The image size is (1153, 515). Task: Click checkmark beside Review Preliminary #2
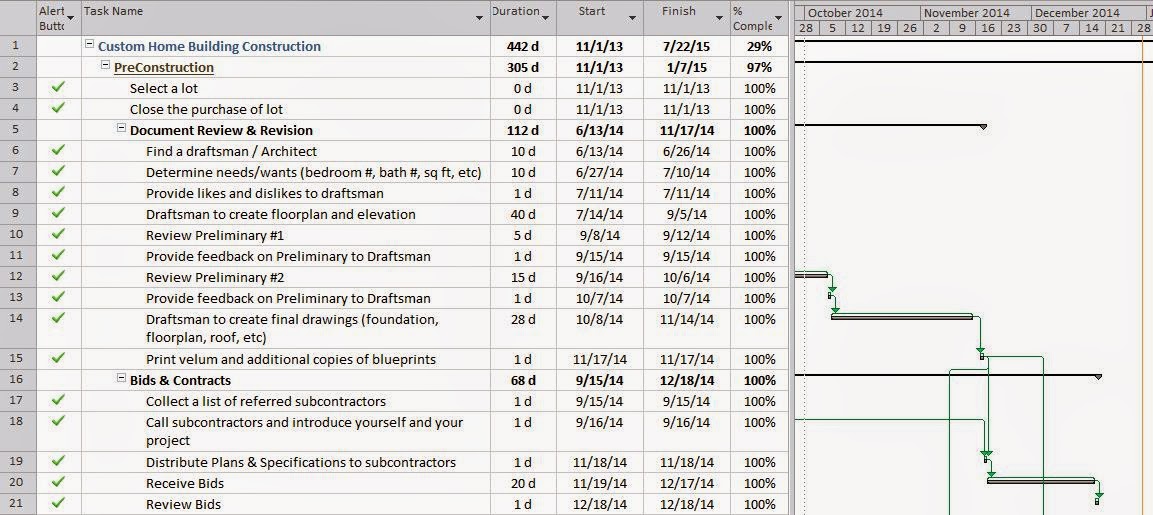[58, 277]
